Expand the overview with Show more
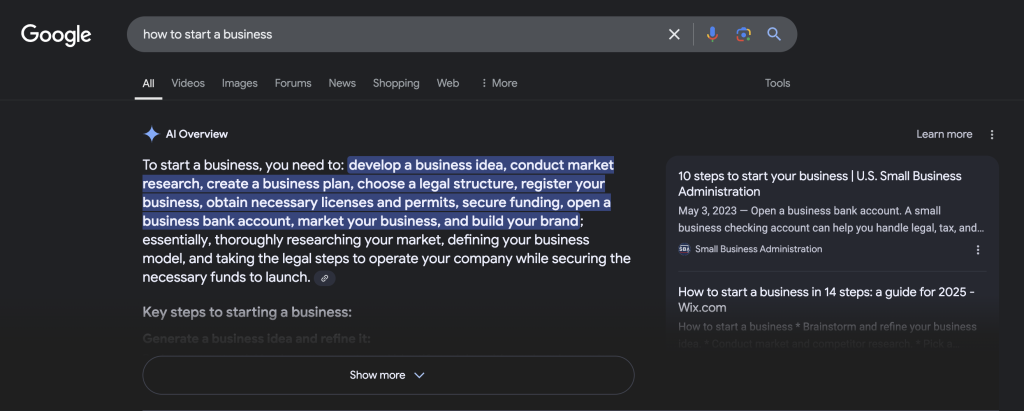Screen dimensions: 1024x411 [388, 375]
